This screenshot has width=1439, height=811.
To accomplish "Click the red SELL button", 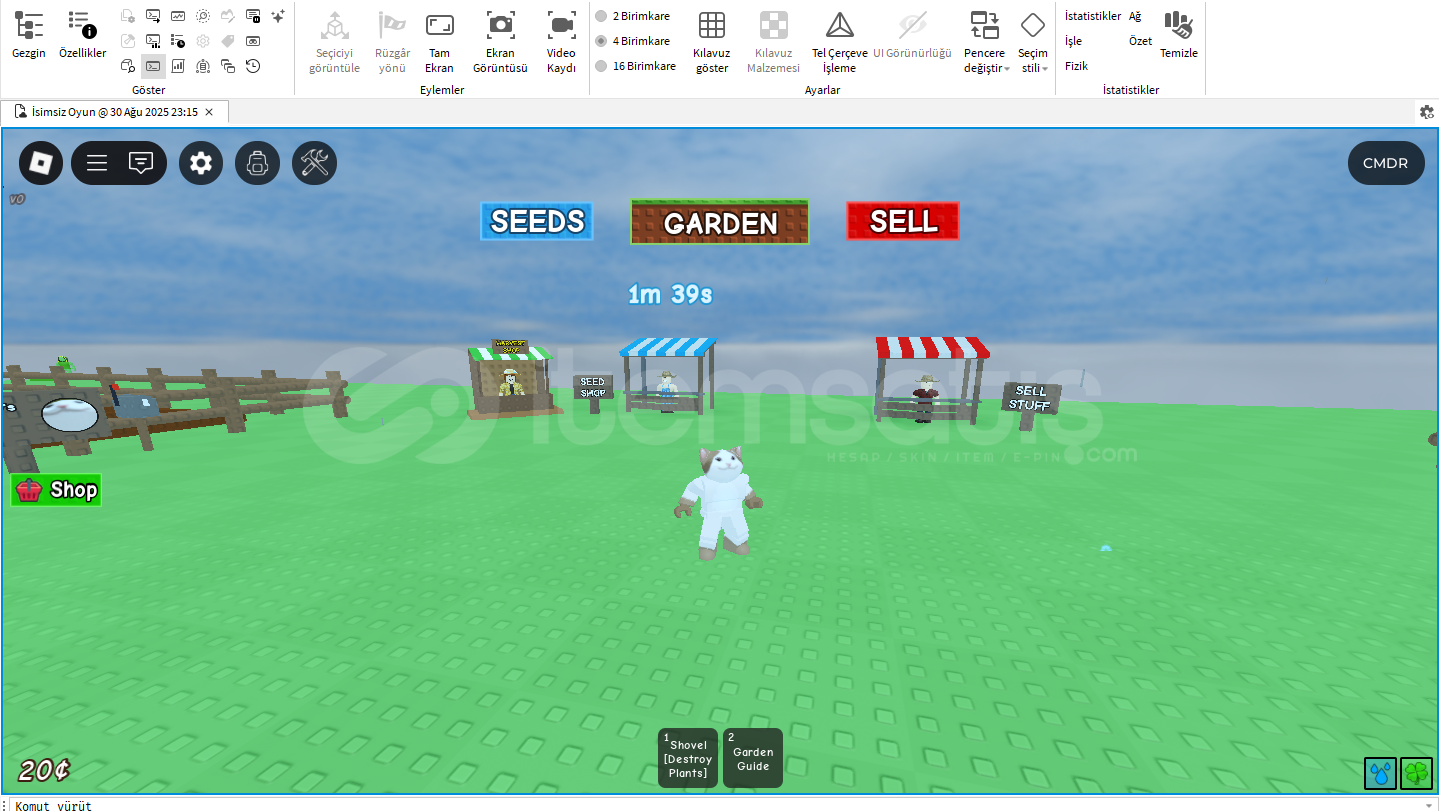I will click(x=903, y=221).
